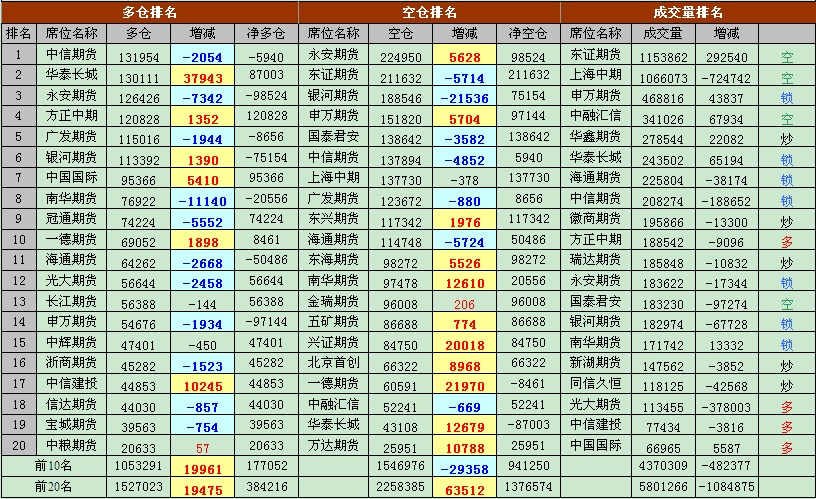
Task: Click 华鑫期货 seat name
Action: (x=595, y=136)
